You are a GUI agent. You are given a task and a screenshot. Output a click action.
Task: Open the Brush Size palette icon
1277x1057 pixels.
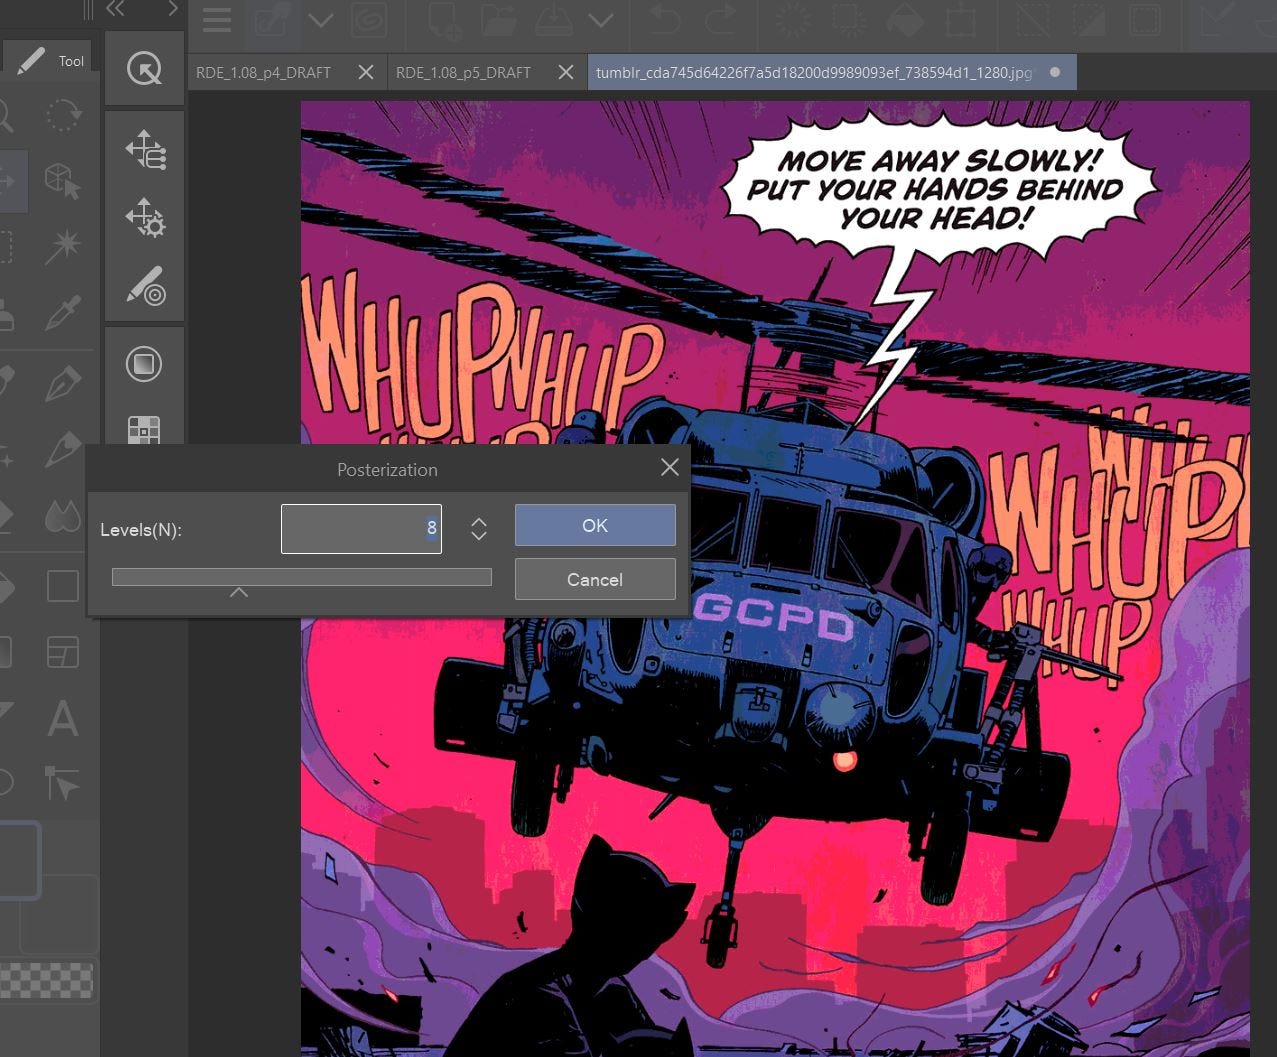(145, 285)
